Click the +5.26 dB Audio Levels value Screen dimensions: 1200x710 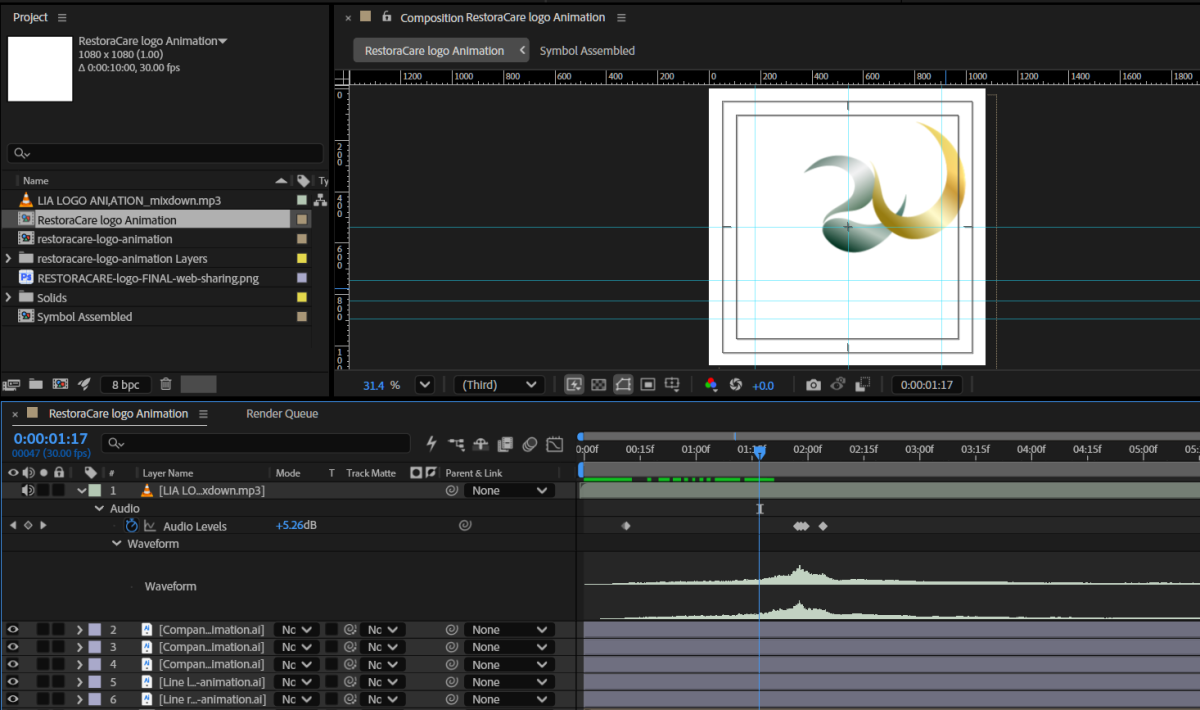tap(296, 525)
